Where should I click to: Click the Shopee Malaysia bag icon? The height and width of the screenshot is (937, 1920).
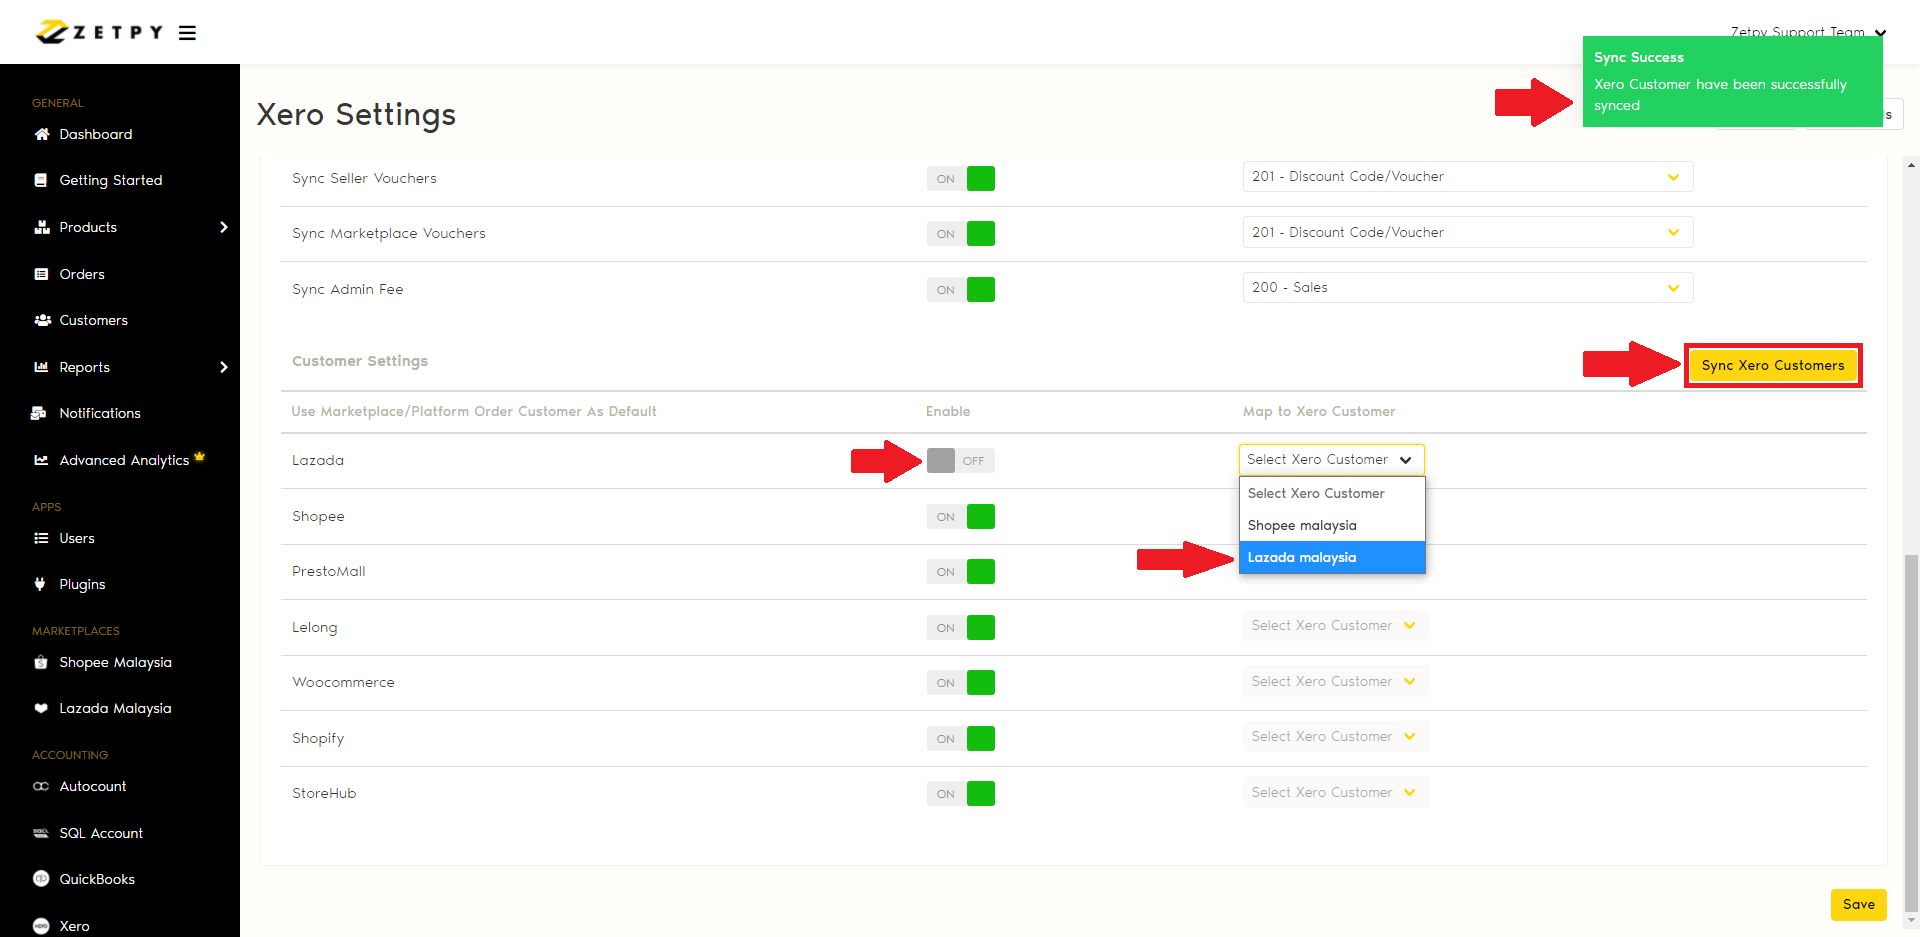click(x=41, y=662)
